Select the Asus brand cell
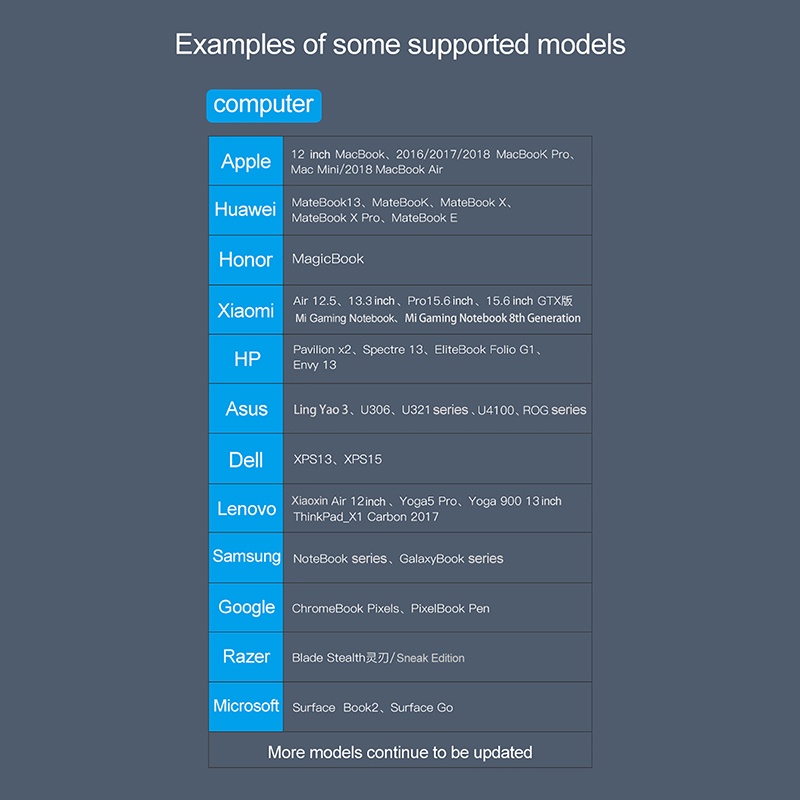The image size is (800, 800). tap(246, 409)
